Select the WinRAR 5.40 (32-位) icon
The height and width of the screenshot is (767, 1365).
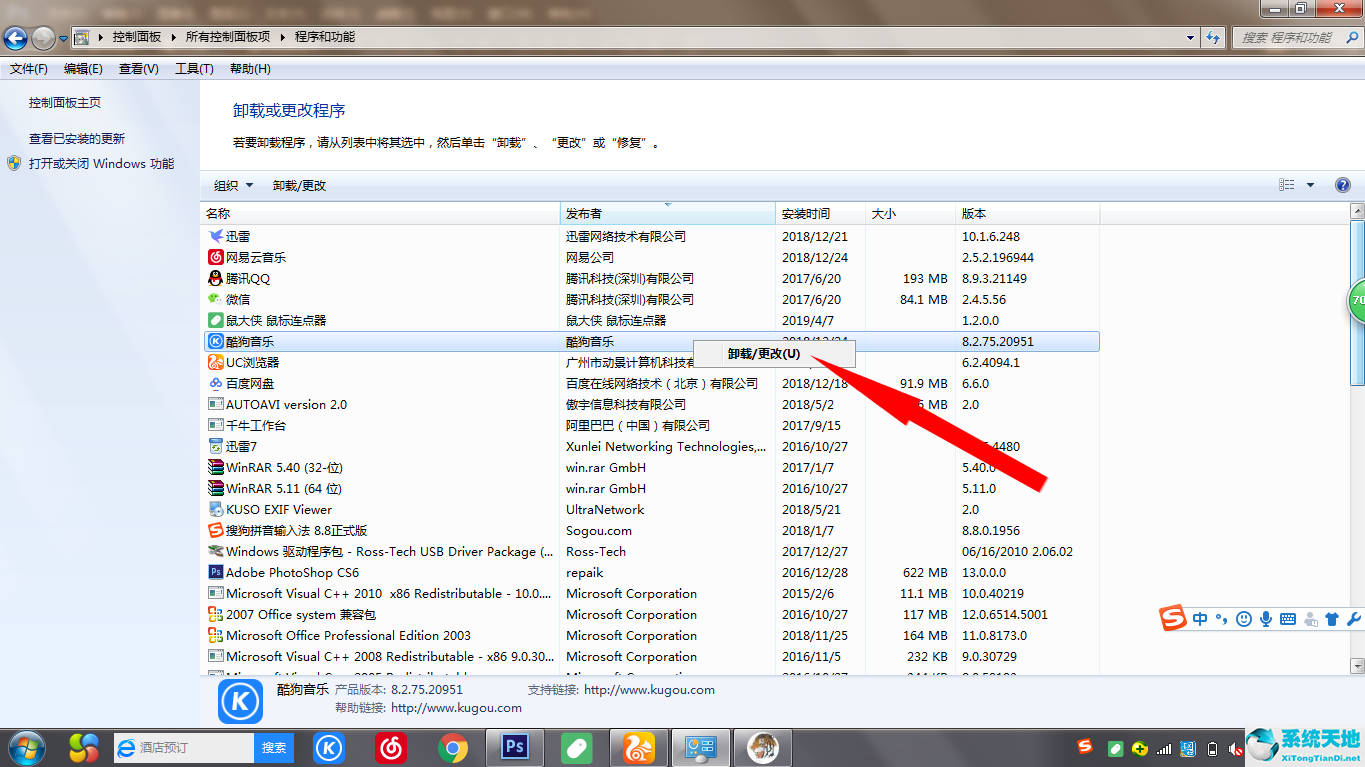point(215,467)
